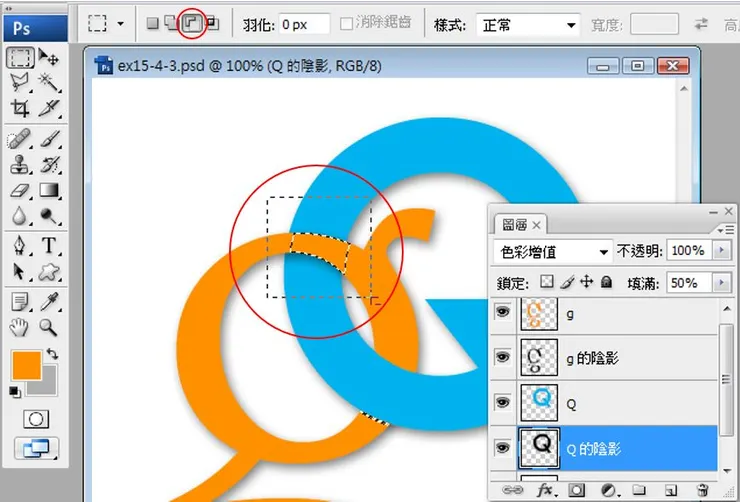Viewport: 740px width, 502px height.
Task: Add a layer mask
Action: tap(576, 490)
